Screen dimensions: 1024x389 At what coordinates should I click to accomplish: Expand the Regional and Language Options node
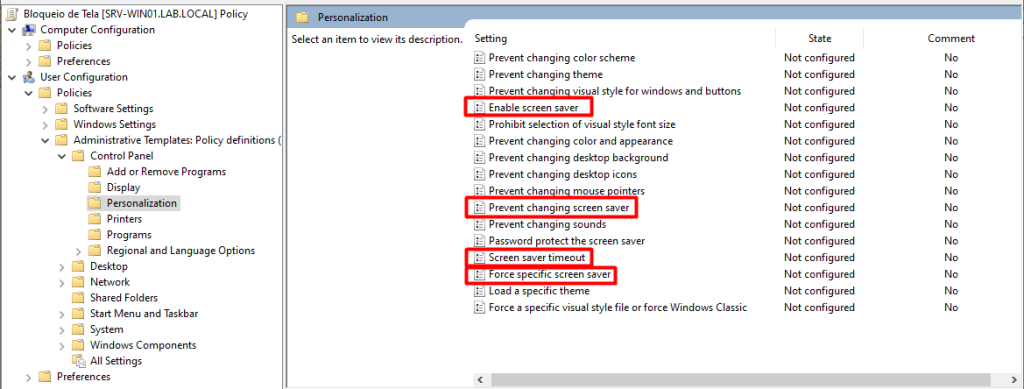pyautogui.click(x=78, y=251)
